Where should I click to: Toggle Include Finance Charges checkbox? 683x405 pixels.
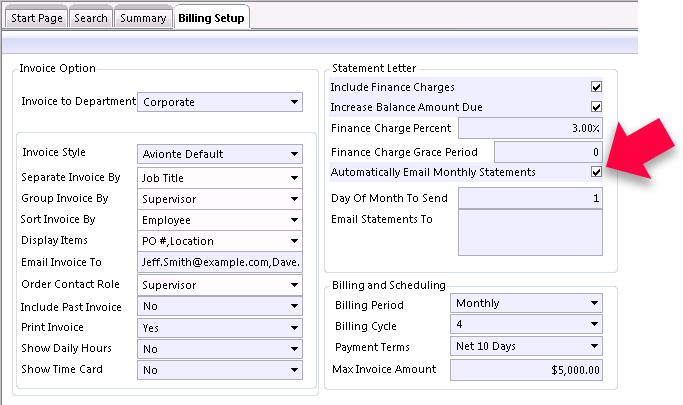(x=596, y=87)
